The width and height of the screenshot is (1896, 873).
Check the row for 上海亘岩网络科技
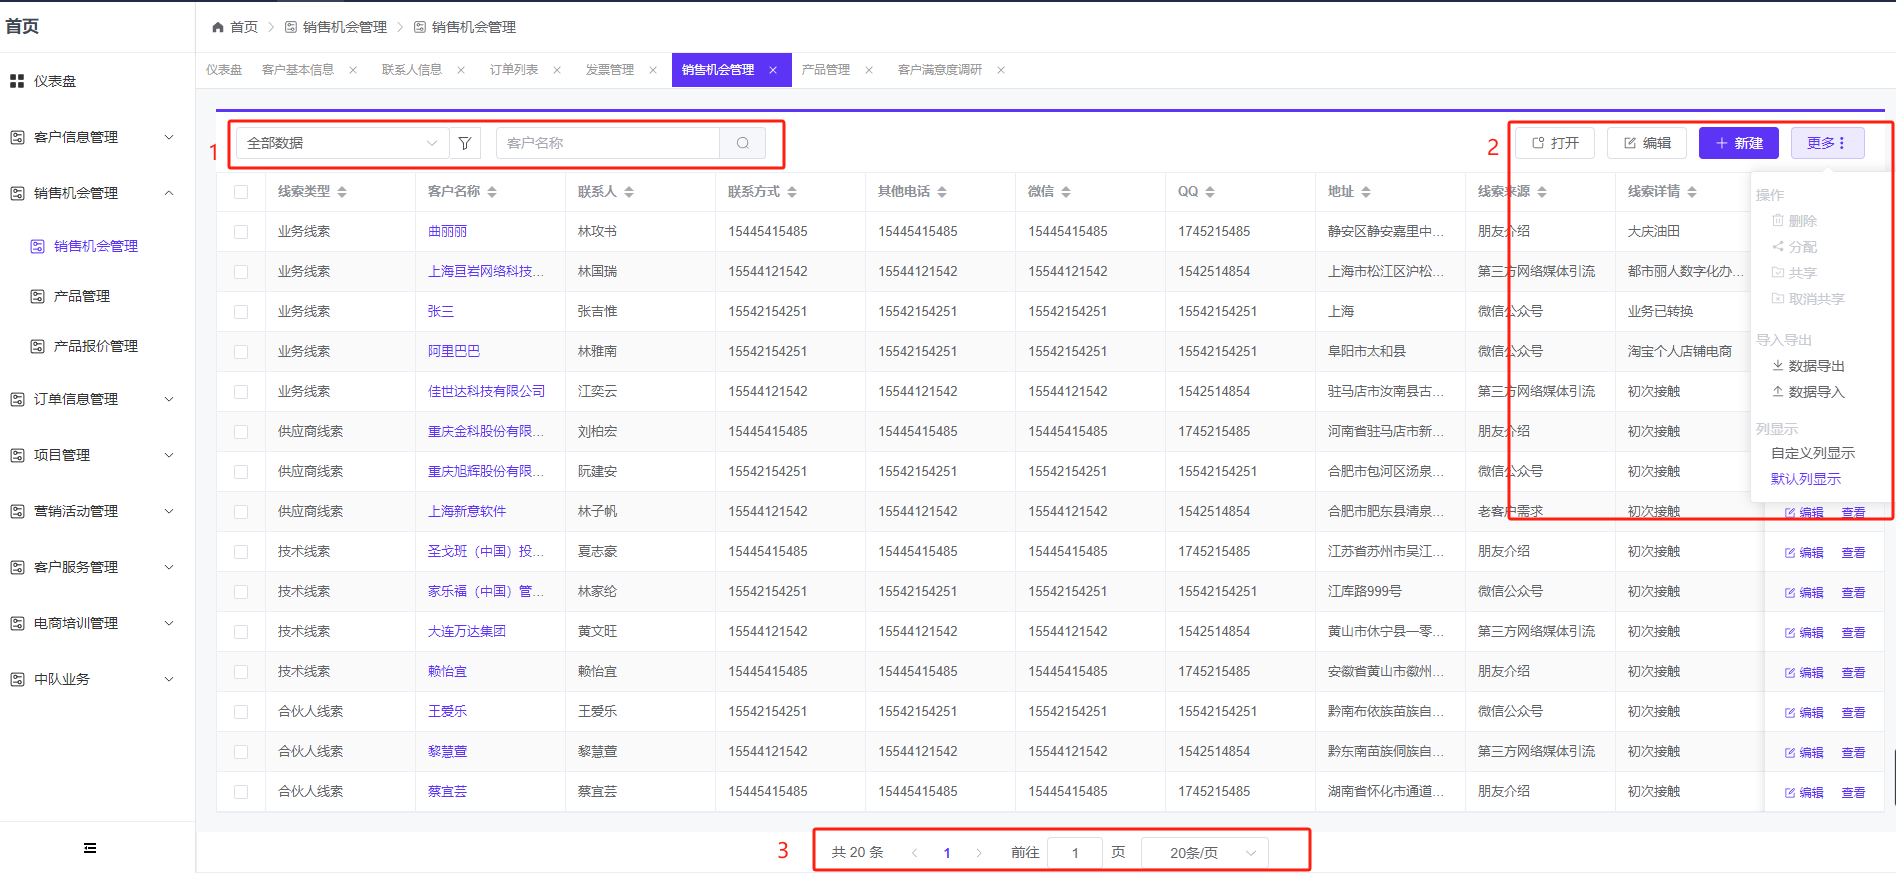(x=241, y=271)
